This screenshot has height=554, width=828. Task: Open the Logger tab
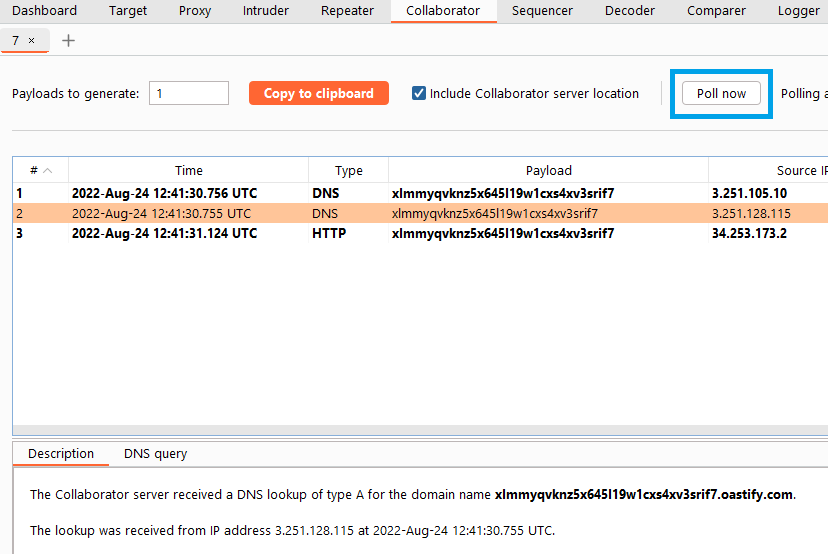(798, 11)
